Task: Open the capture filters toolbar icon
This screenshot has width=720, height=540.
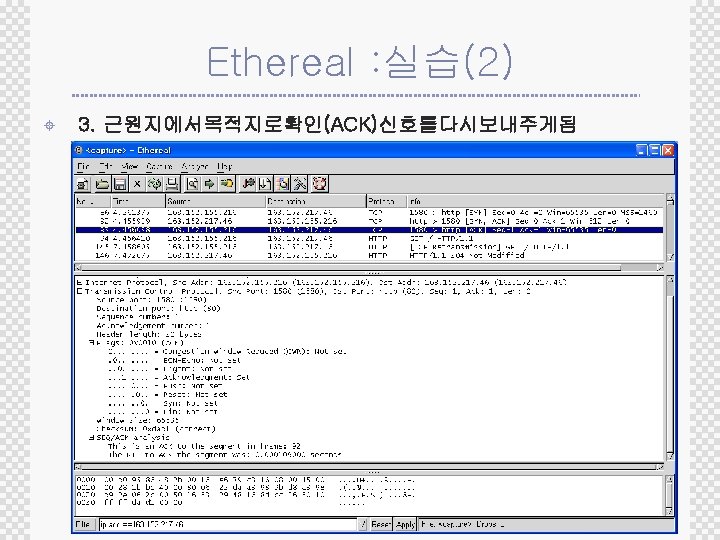Action: click(x=248, y=184)
